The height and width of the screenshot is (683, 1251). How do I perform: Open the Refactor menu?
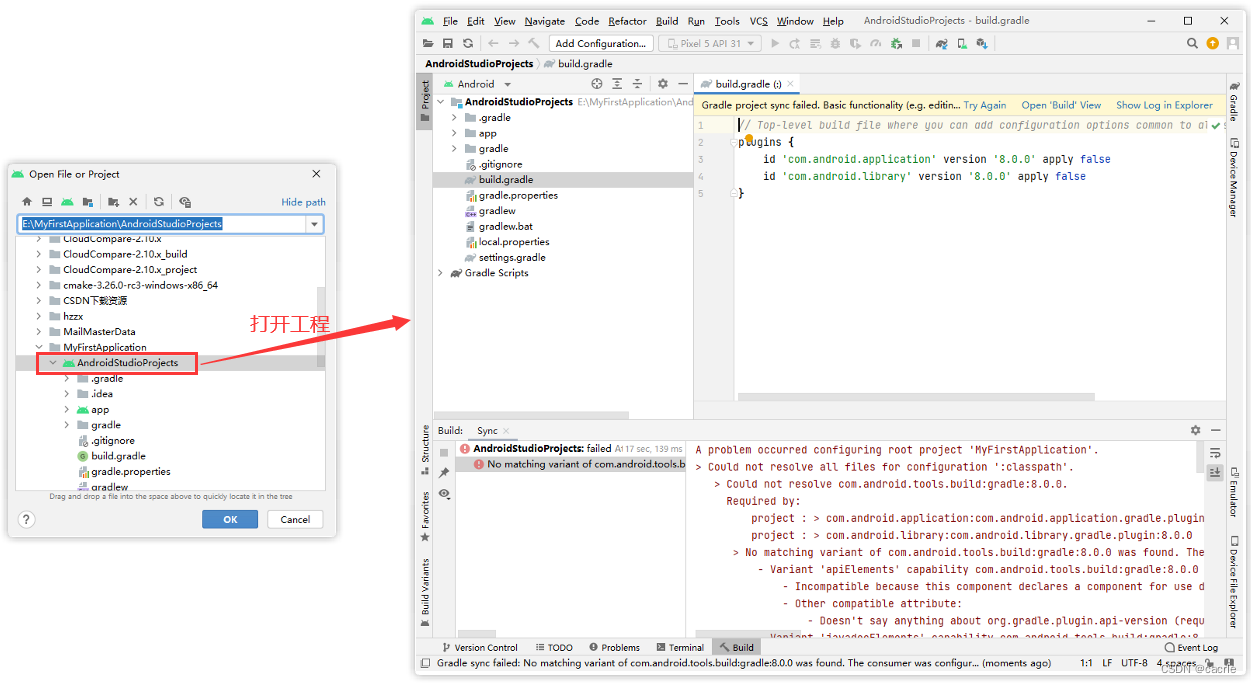click(x=627, y=21)
